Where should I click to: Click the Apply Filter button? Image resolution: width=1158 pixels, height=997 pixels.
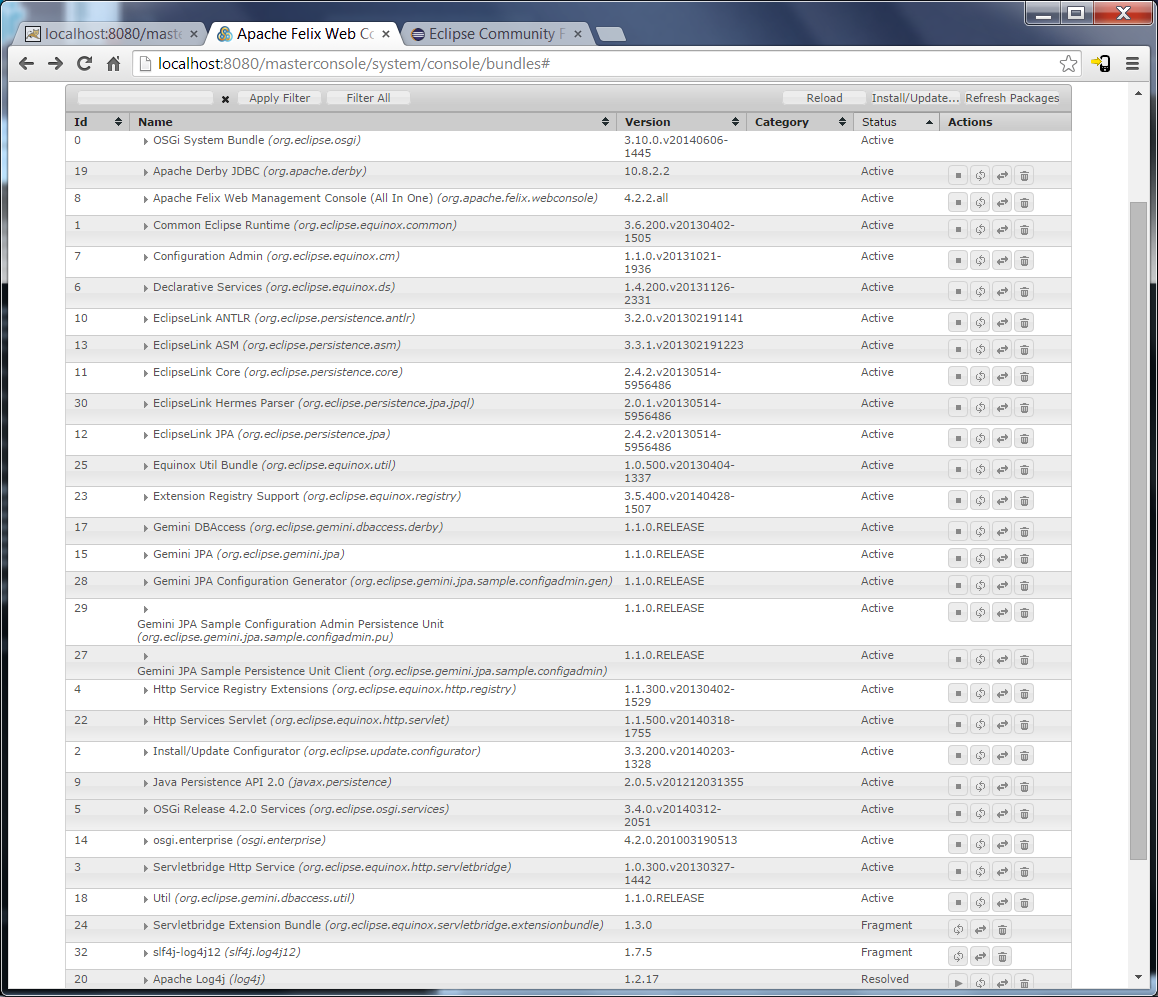coord(279,98)
